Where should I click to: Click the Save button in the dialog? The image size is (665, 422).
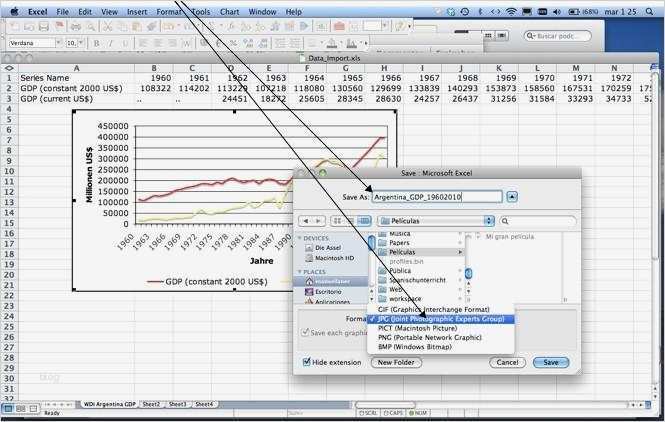click(550, 362)
